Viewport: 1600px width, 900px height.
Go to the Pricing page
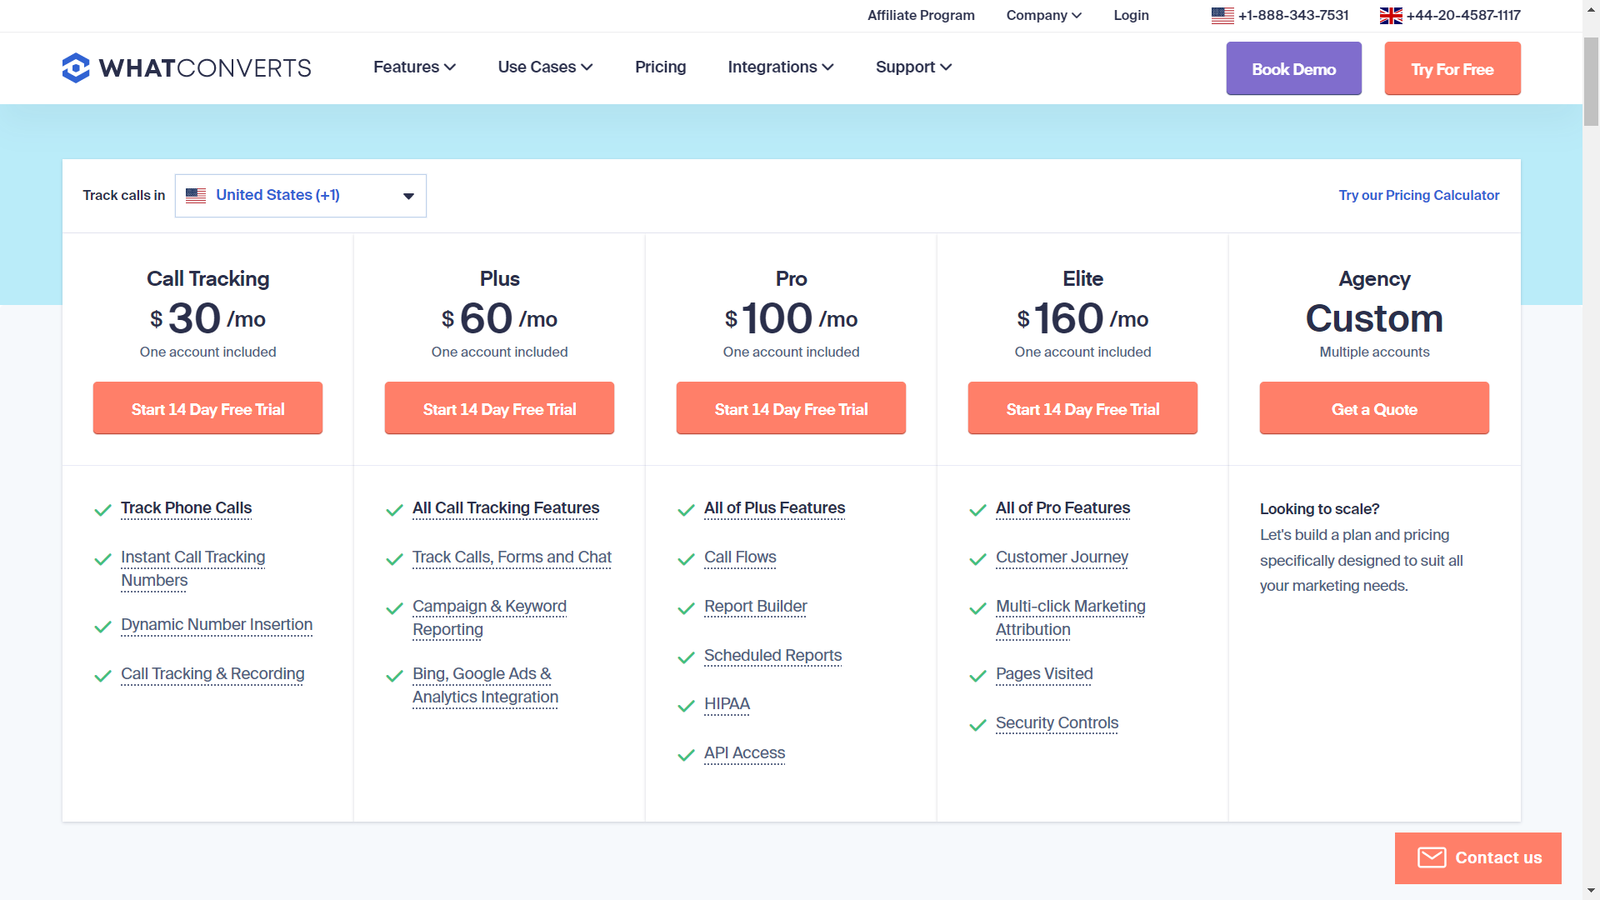660,67
